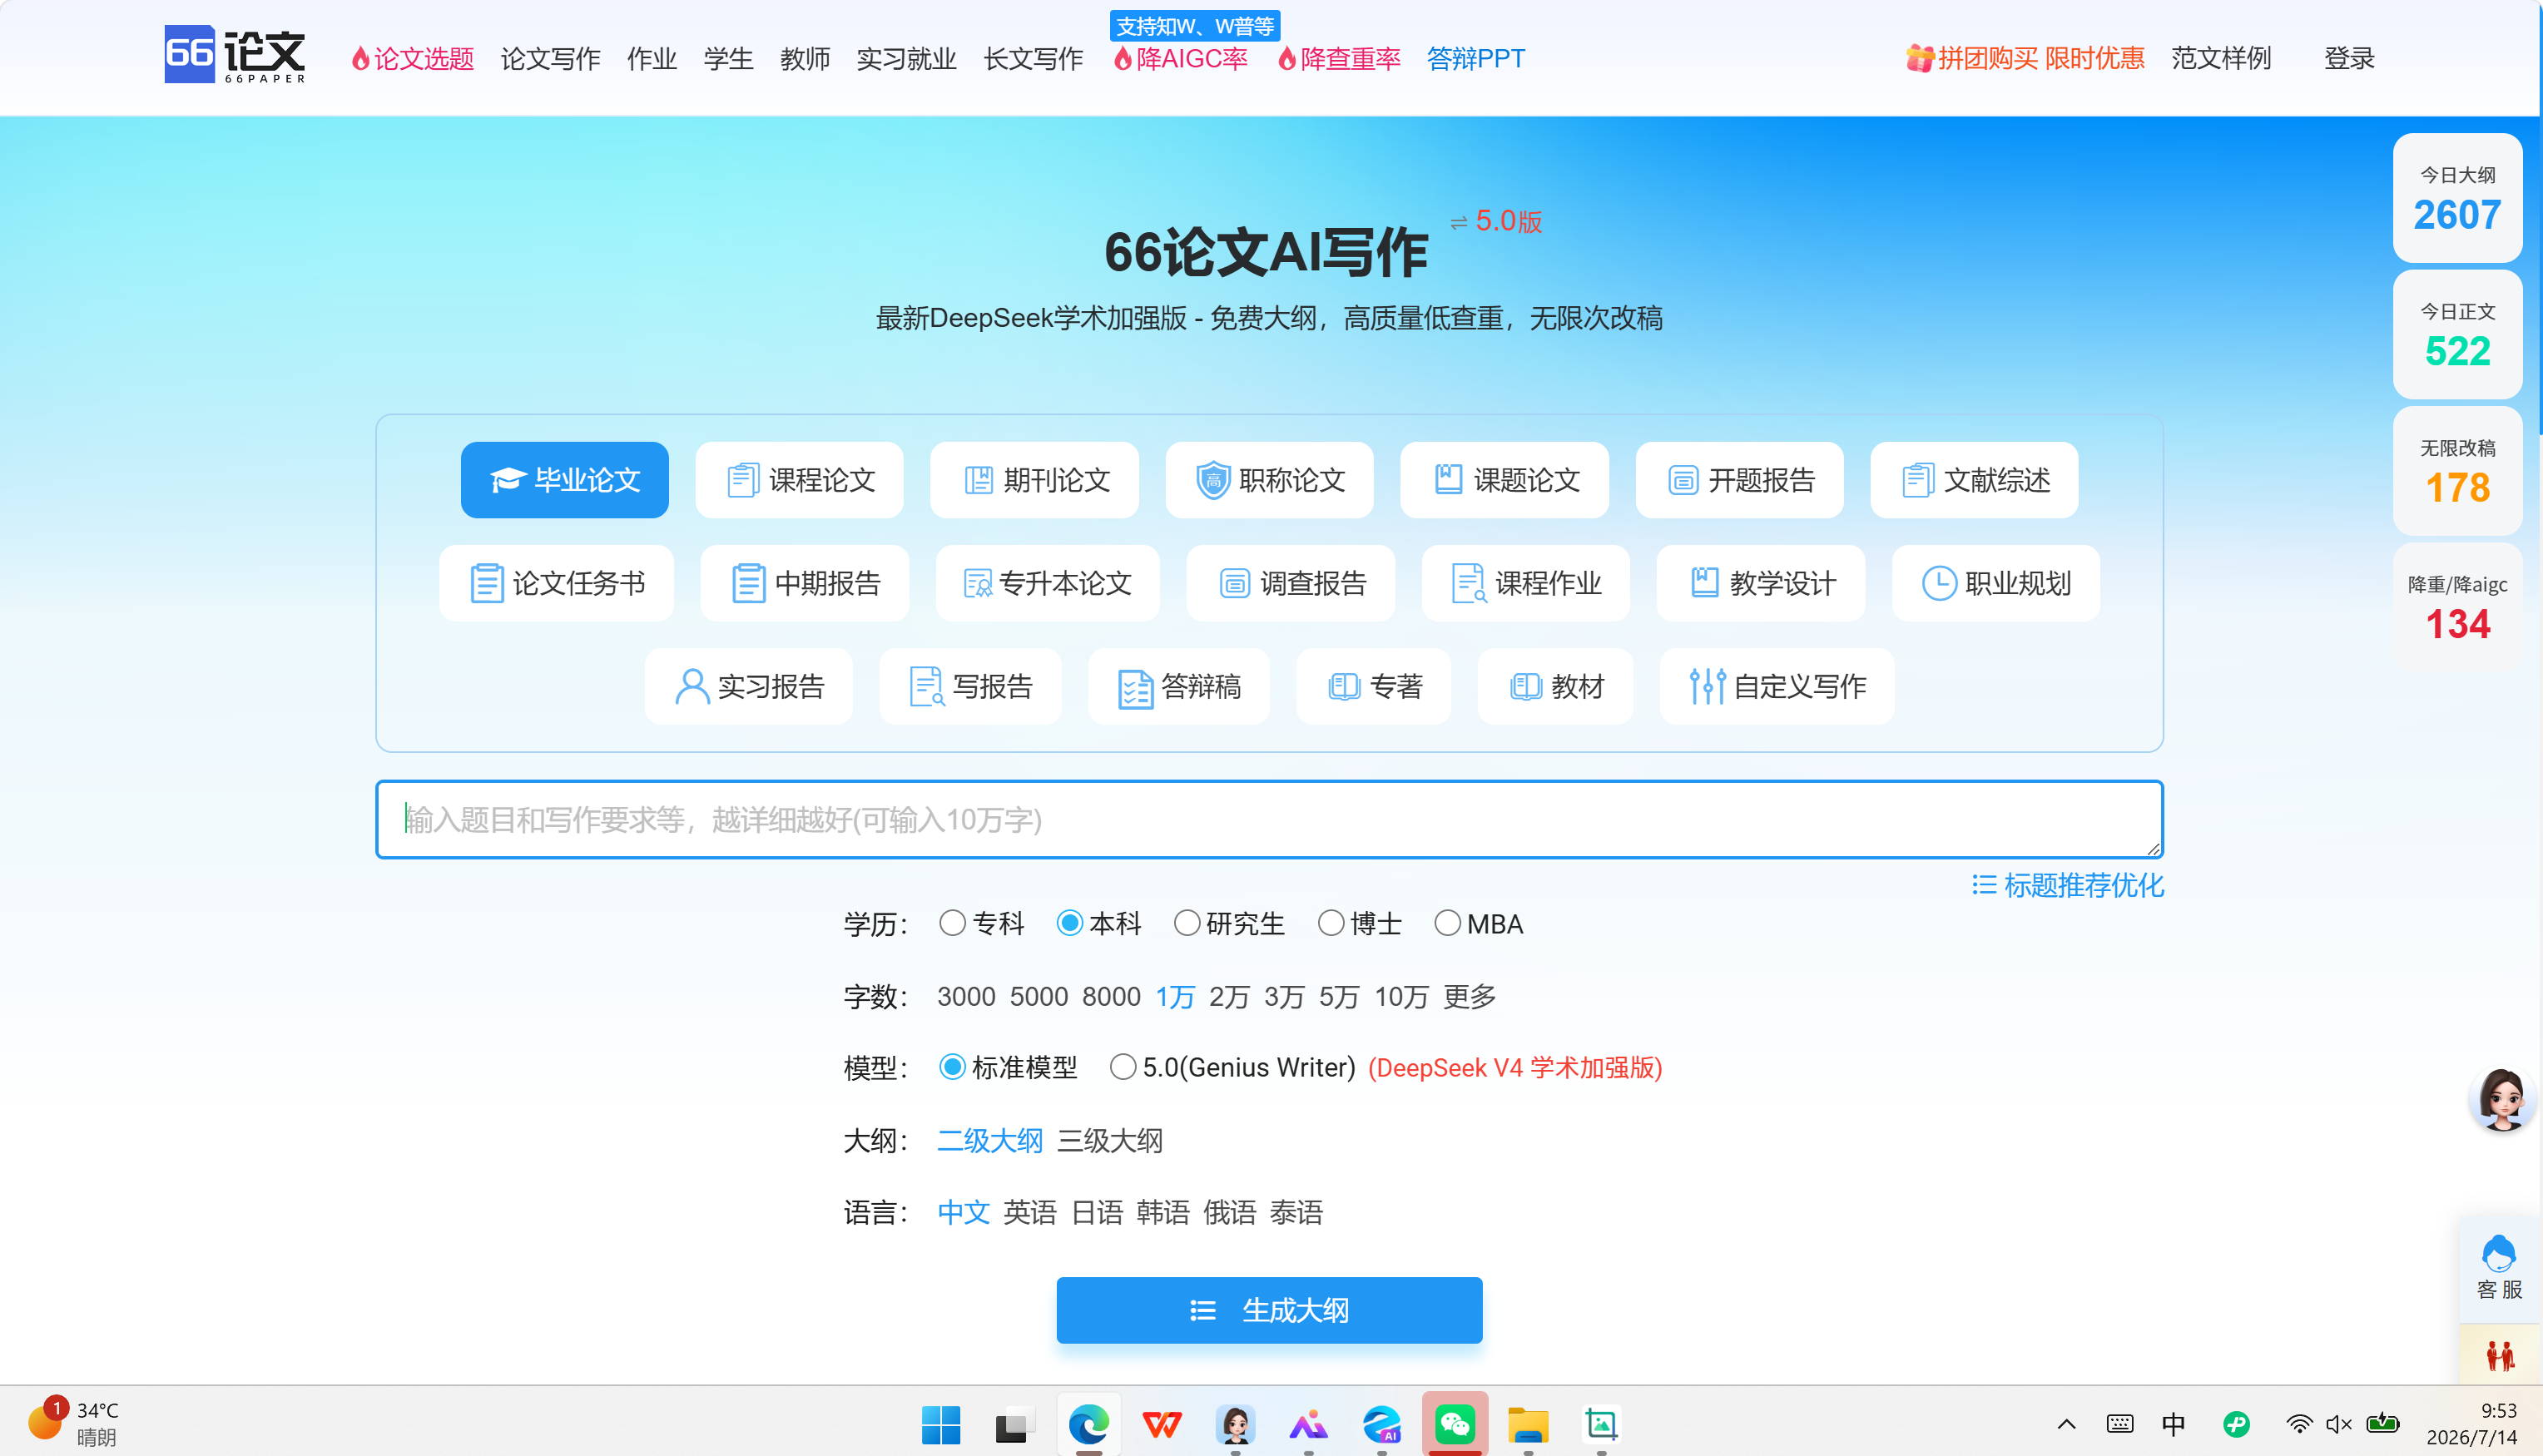Open the battery status tray icon

(2383, 1424)
